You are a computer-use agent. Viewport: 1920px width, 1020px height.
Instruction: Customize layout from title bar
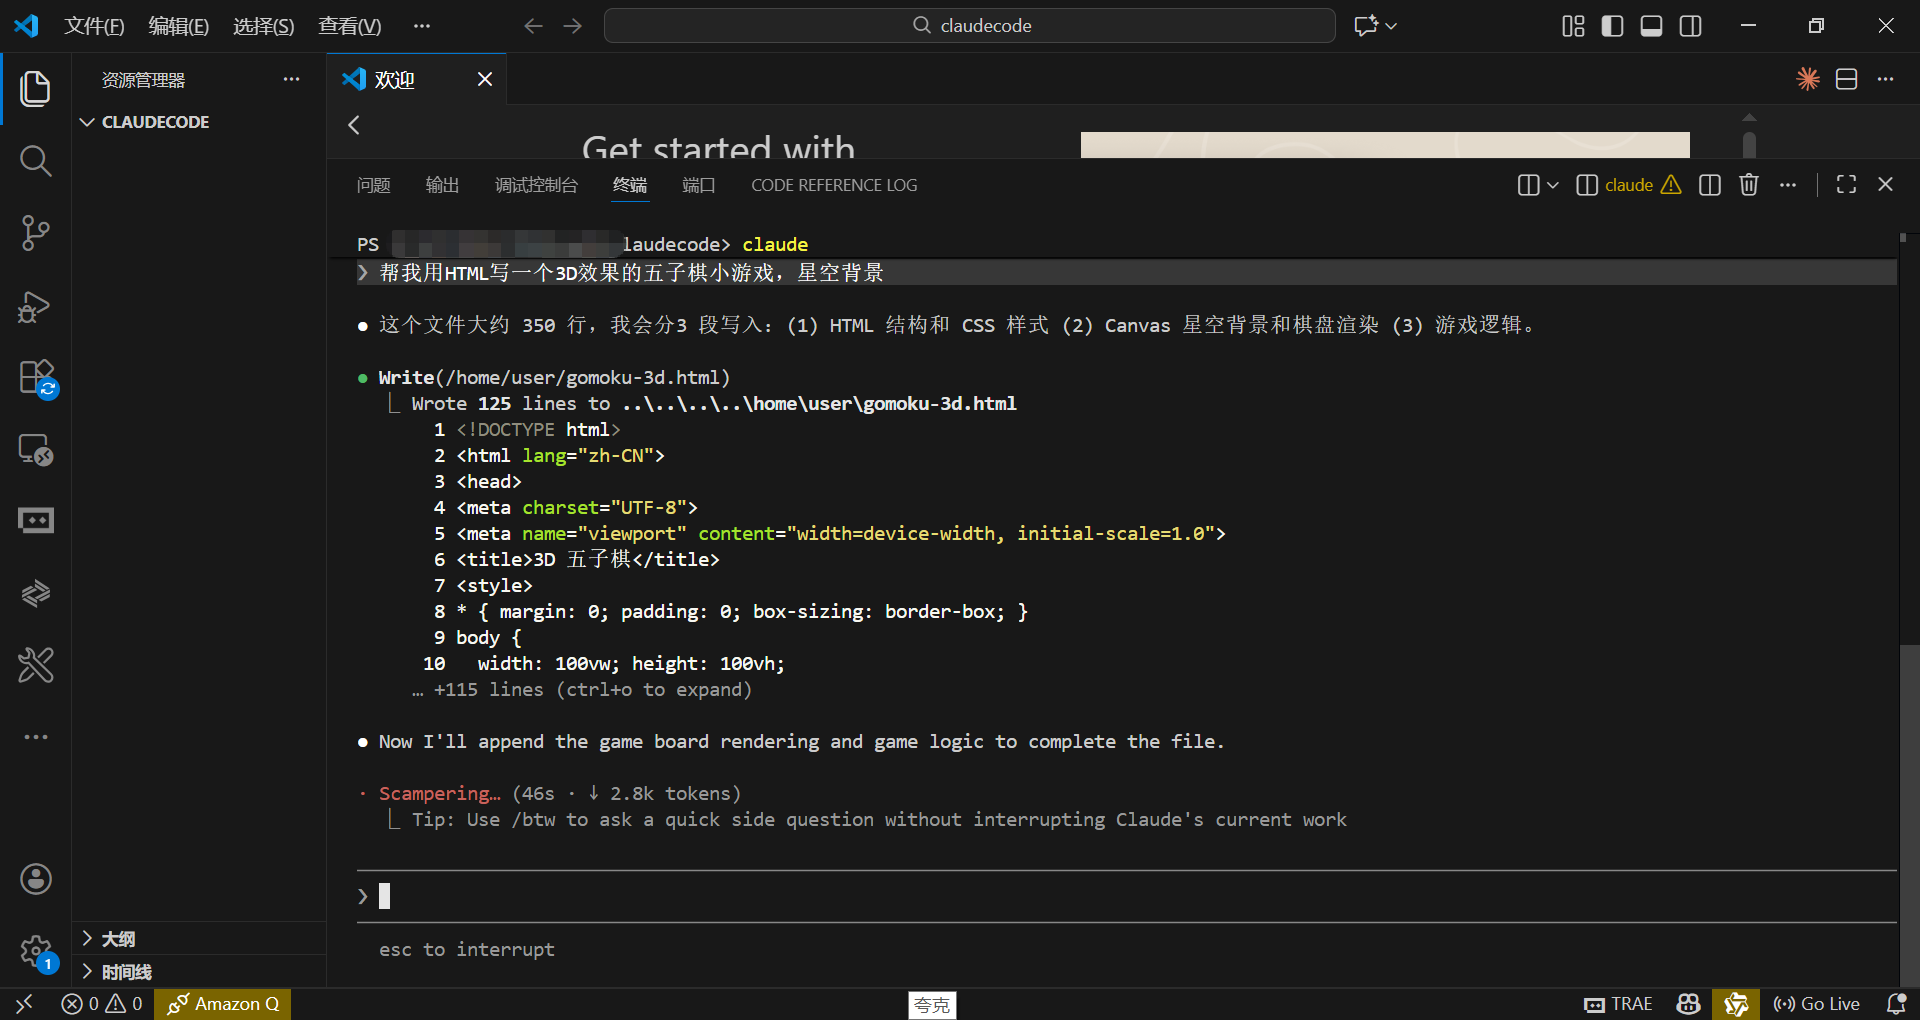point(1574,26)
